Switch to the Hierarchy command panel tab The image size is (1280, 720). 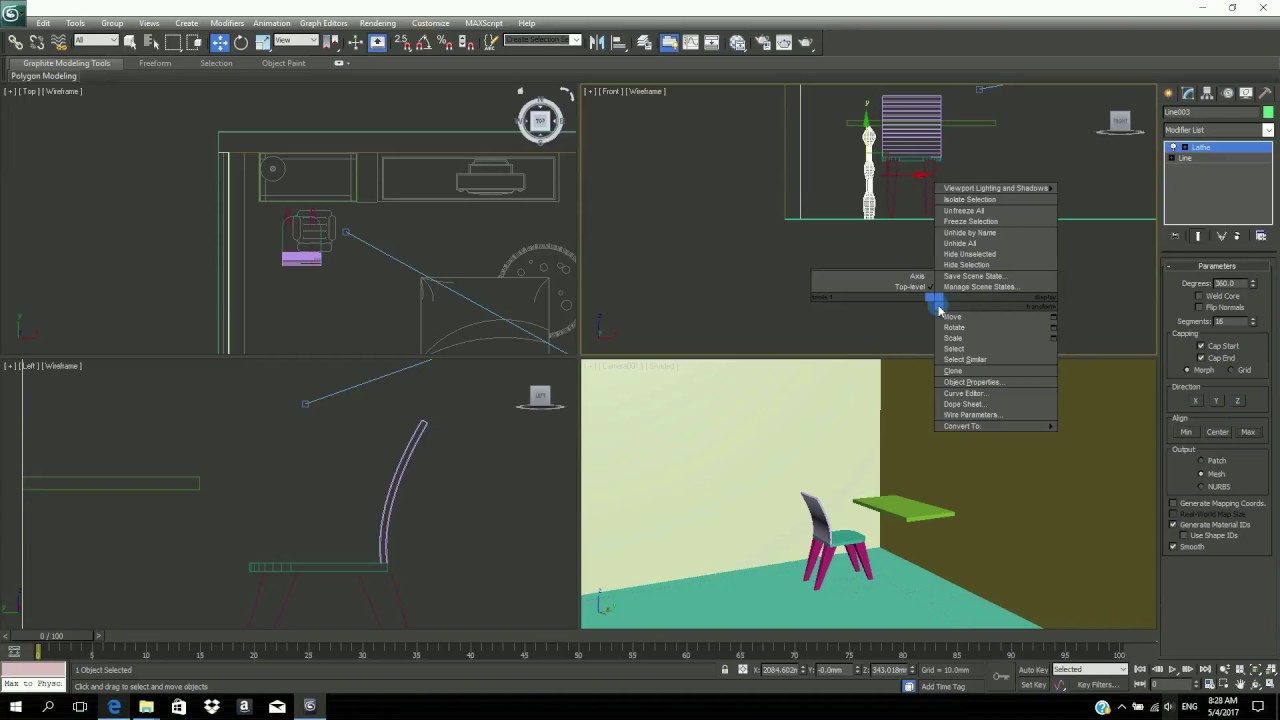pyautogui.click(x=1207, y=93)
